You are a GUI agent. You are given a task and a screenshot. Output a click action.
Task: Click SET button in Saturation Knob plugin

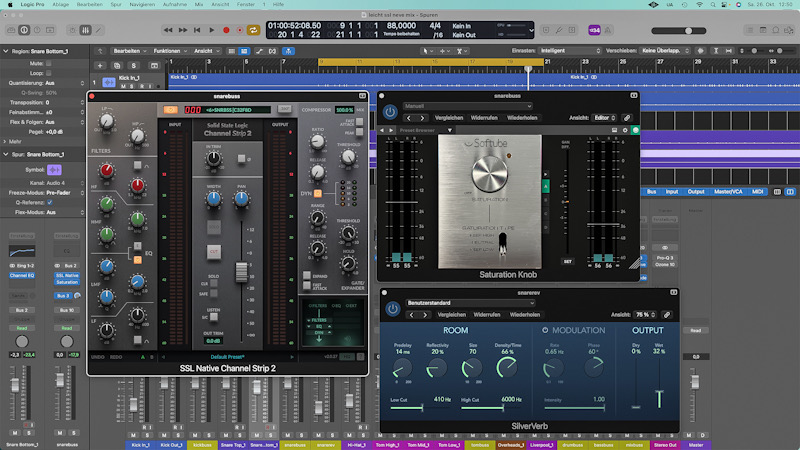(x=567, y=262)
